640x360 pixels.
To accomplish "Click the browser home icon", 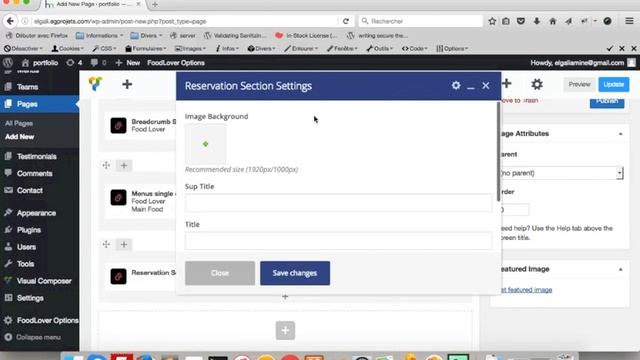I will pos(553,21).
